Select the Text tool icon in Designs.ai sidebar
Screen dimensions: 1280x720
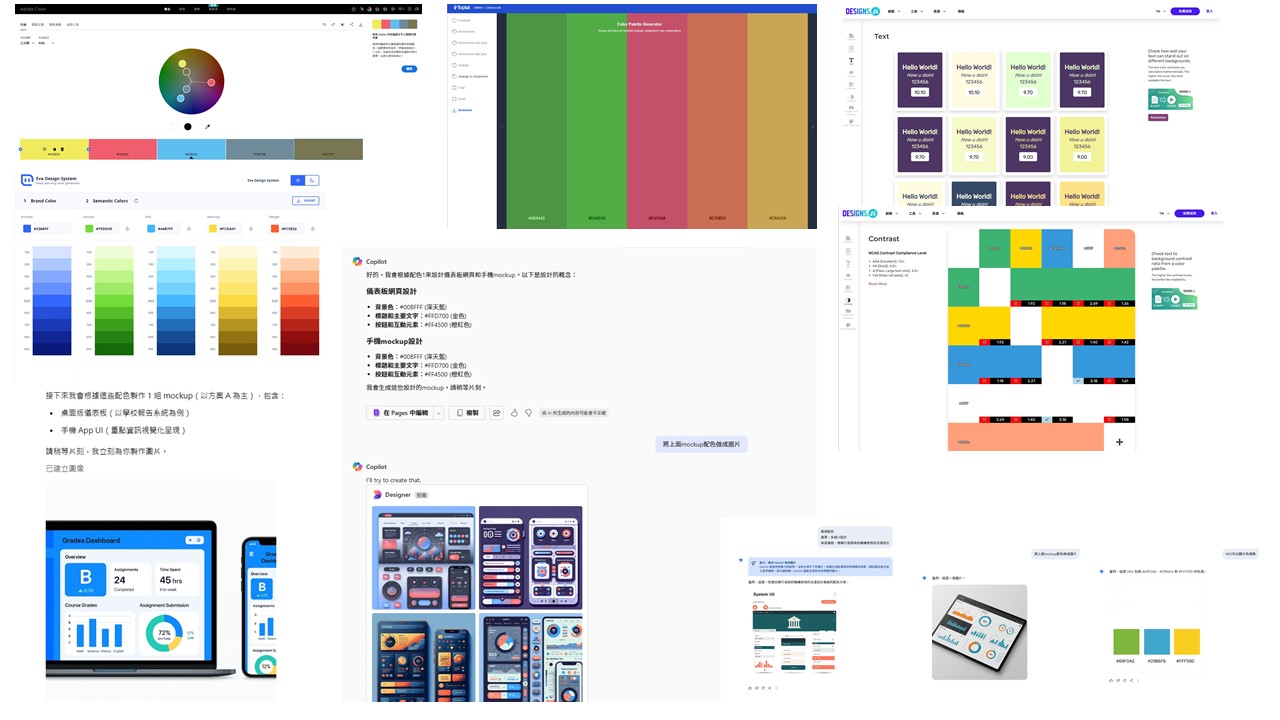coord(851,61)
